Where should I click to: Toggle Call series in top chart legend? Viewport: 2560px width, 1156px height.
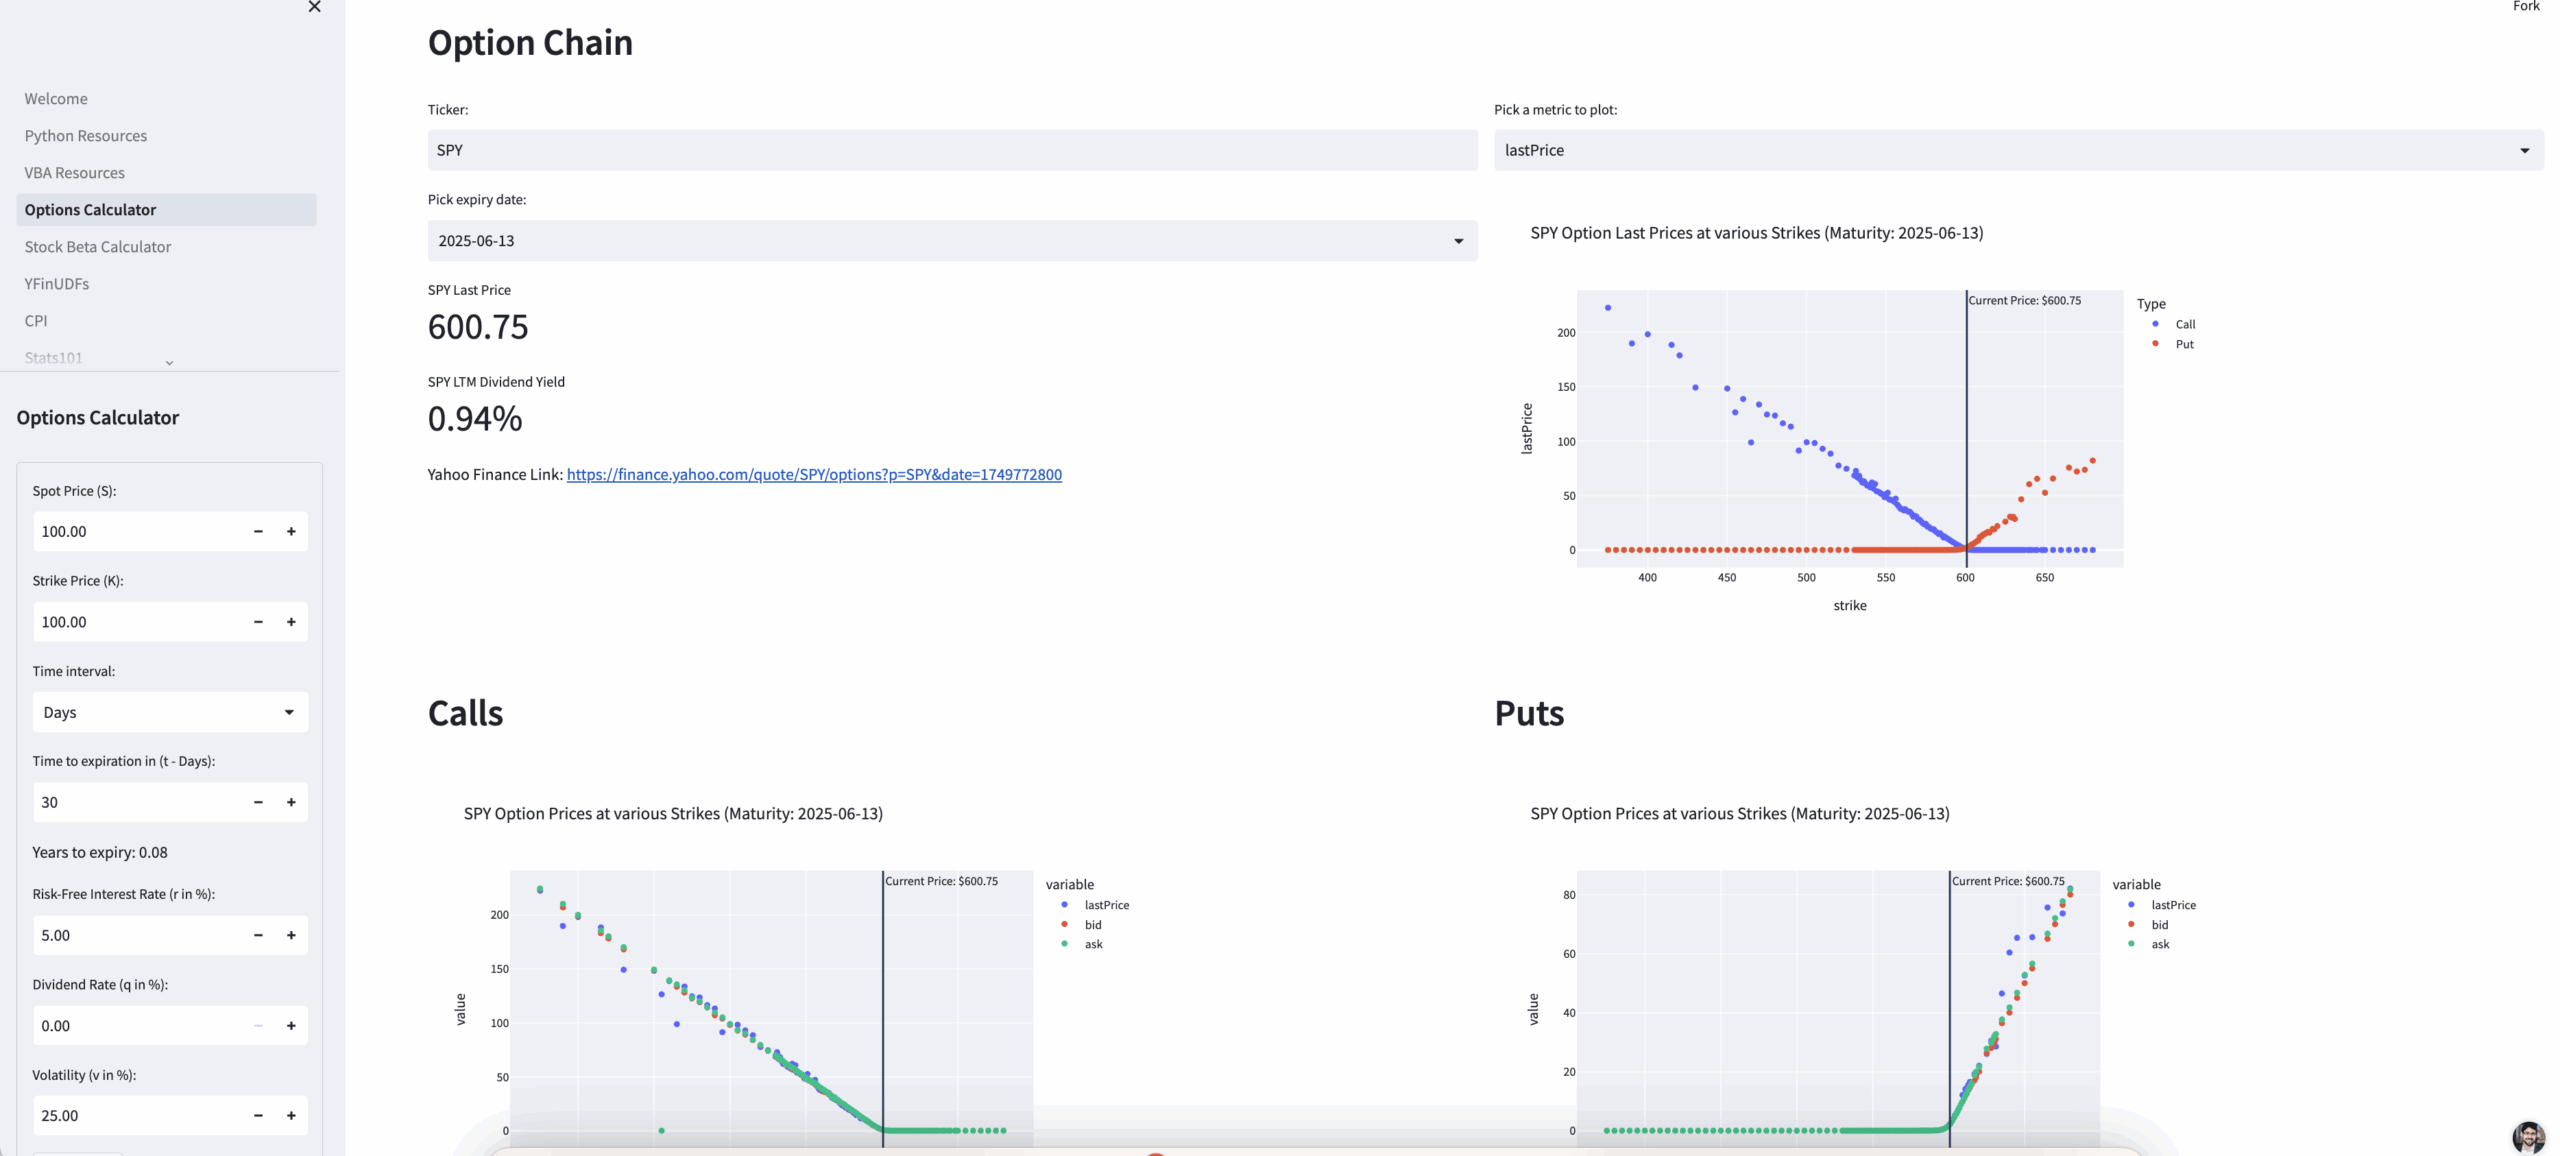(2184, 324)
